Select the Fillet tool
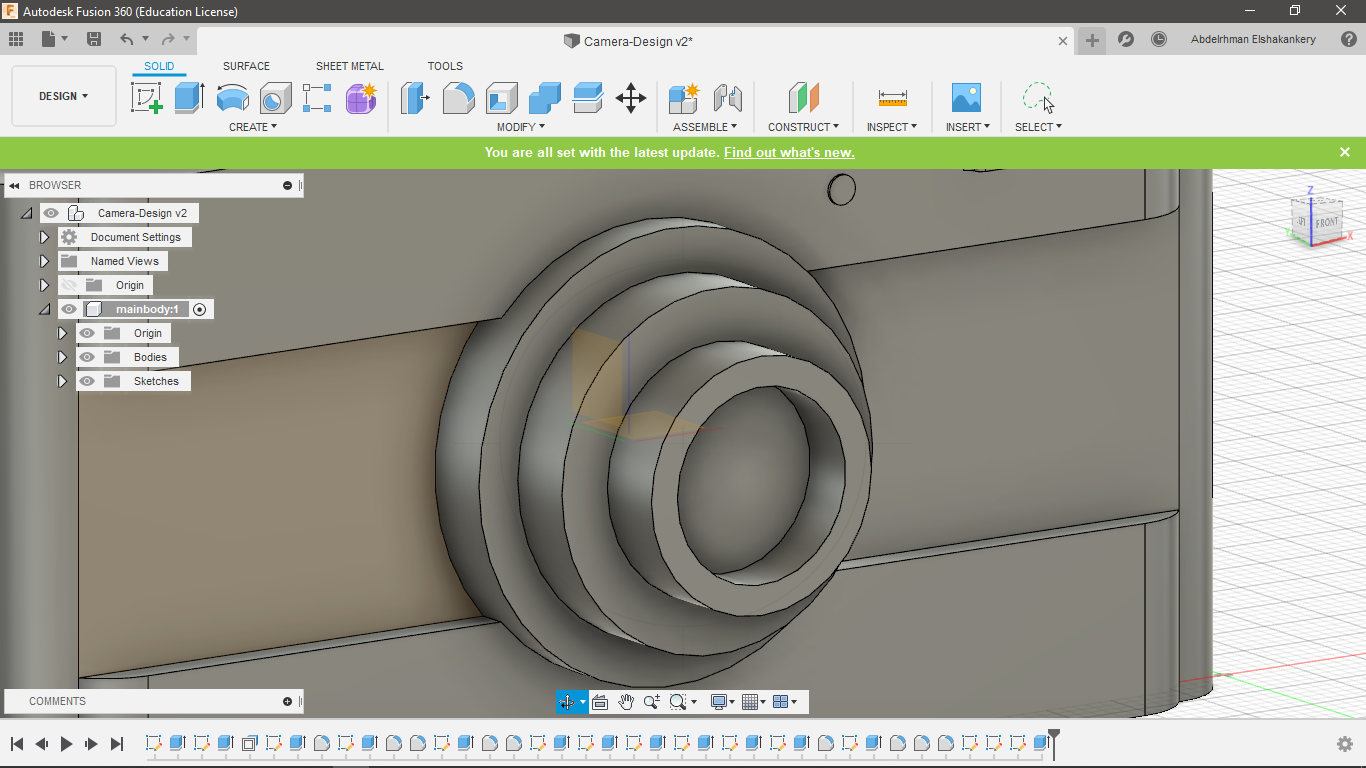The image size is (1366, 768). click(x=459, y=98)
